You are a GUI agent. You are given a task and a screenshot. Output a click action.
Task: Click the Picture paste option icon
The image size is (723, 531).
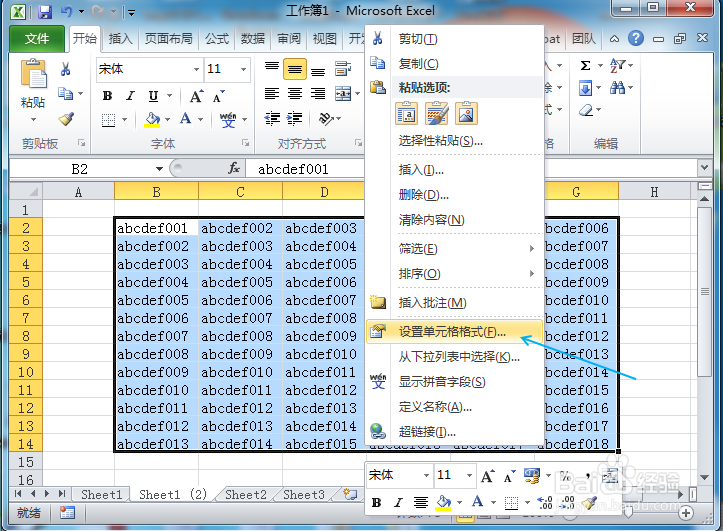[466, 113]
